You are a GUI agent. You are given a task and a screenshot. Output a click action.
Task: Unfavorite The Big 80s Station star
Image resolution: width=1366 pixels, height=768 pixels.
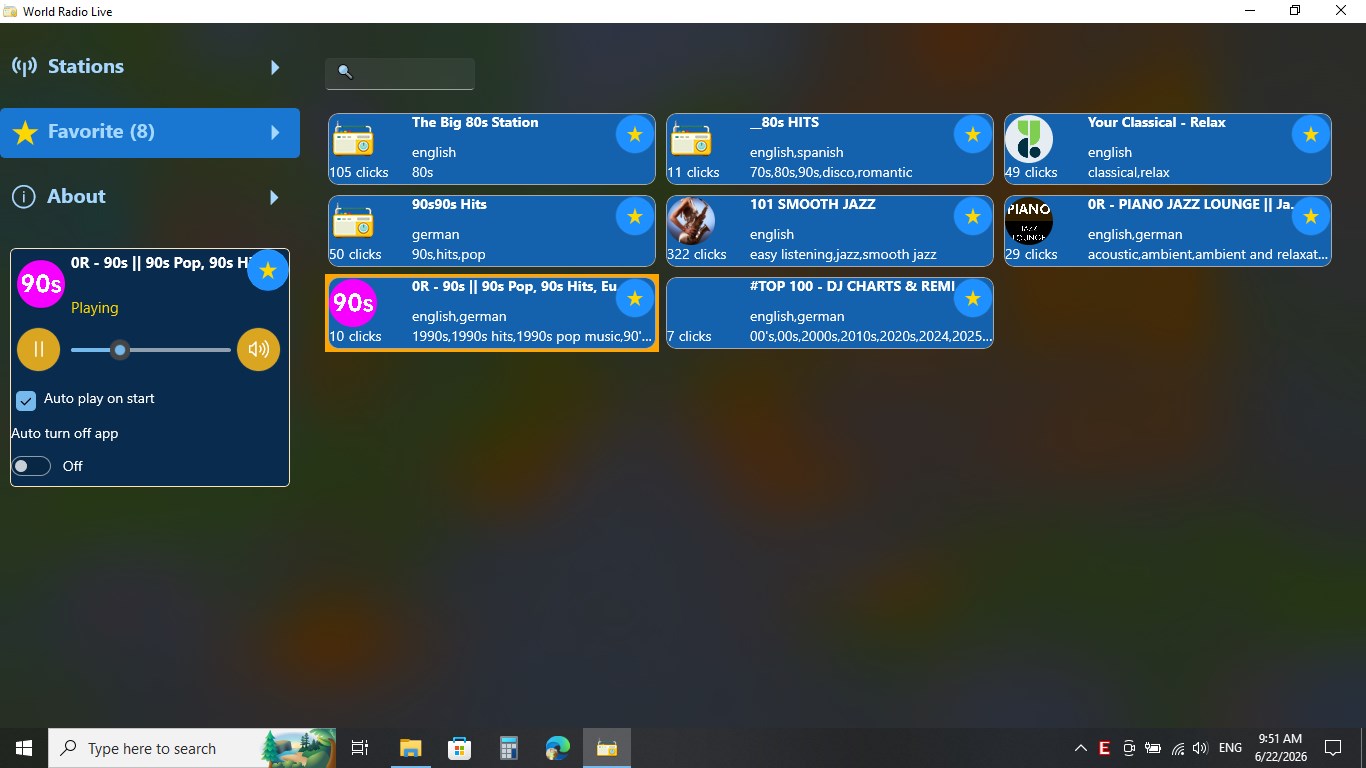coord(634,134)
